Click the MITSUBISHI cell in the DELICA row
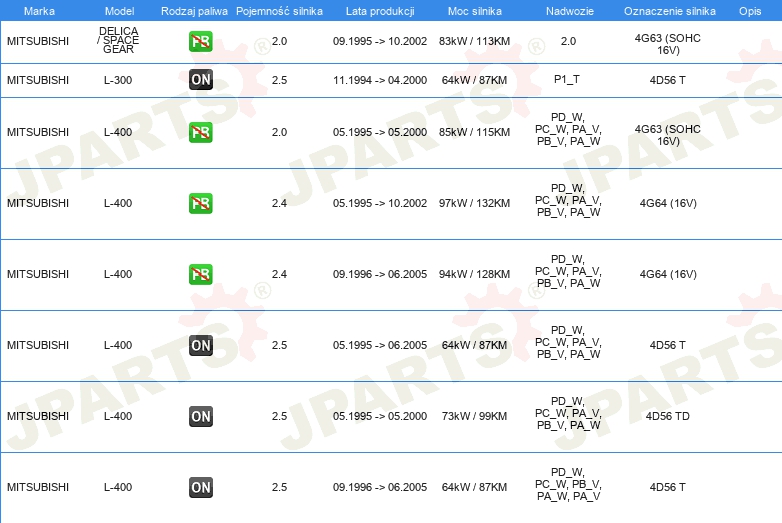This screenshot has width=782, height=523. coord(38,41)
